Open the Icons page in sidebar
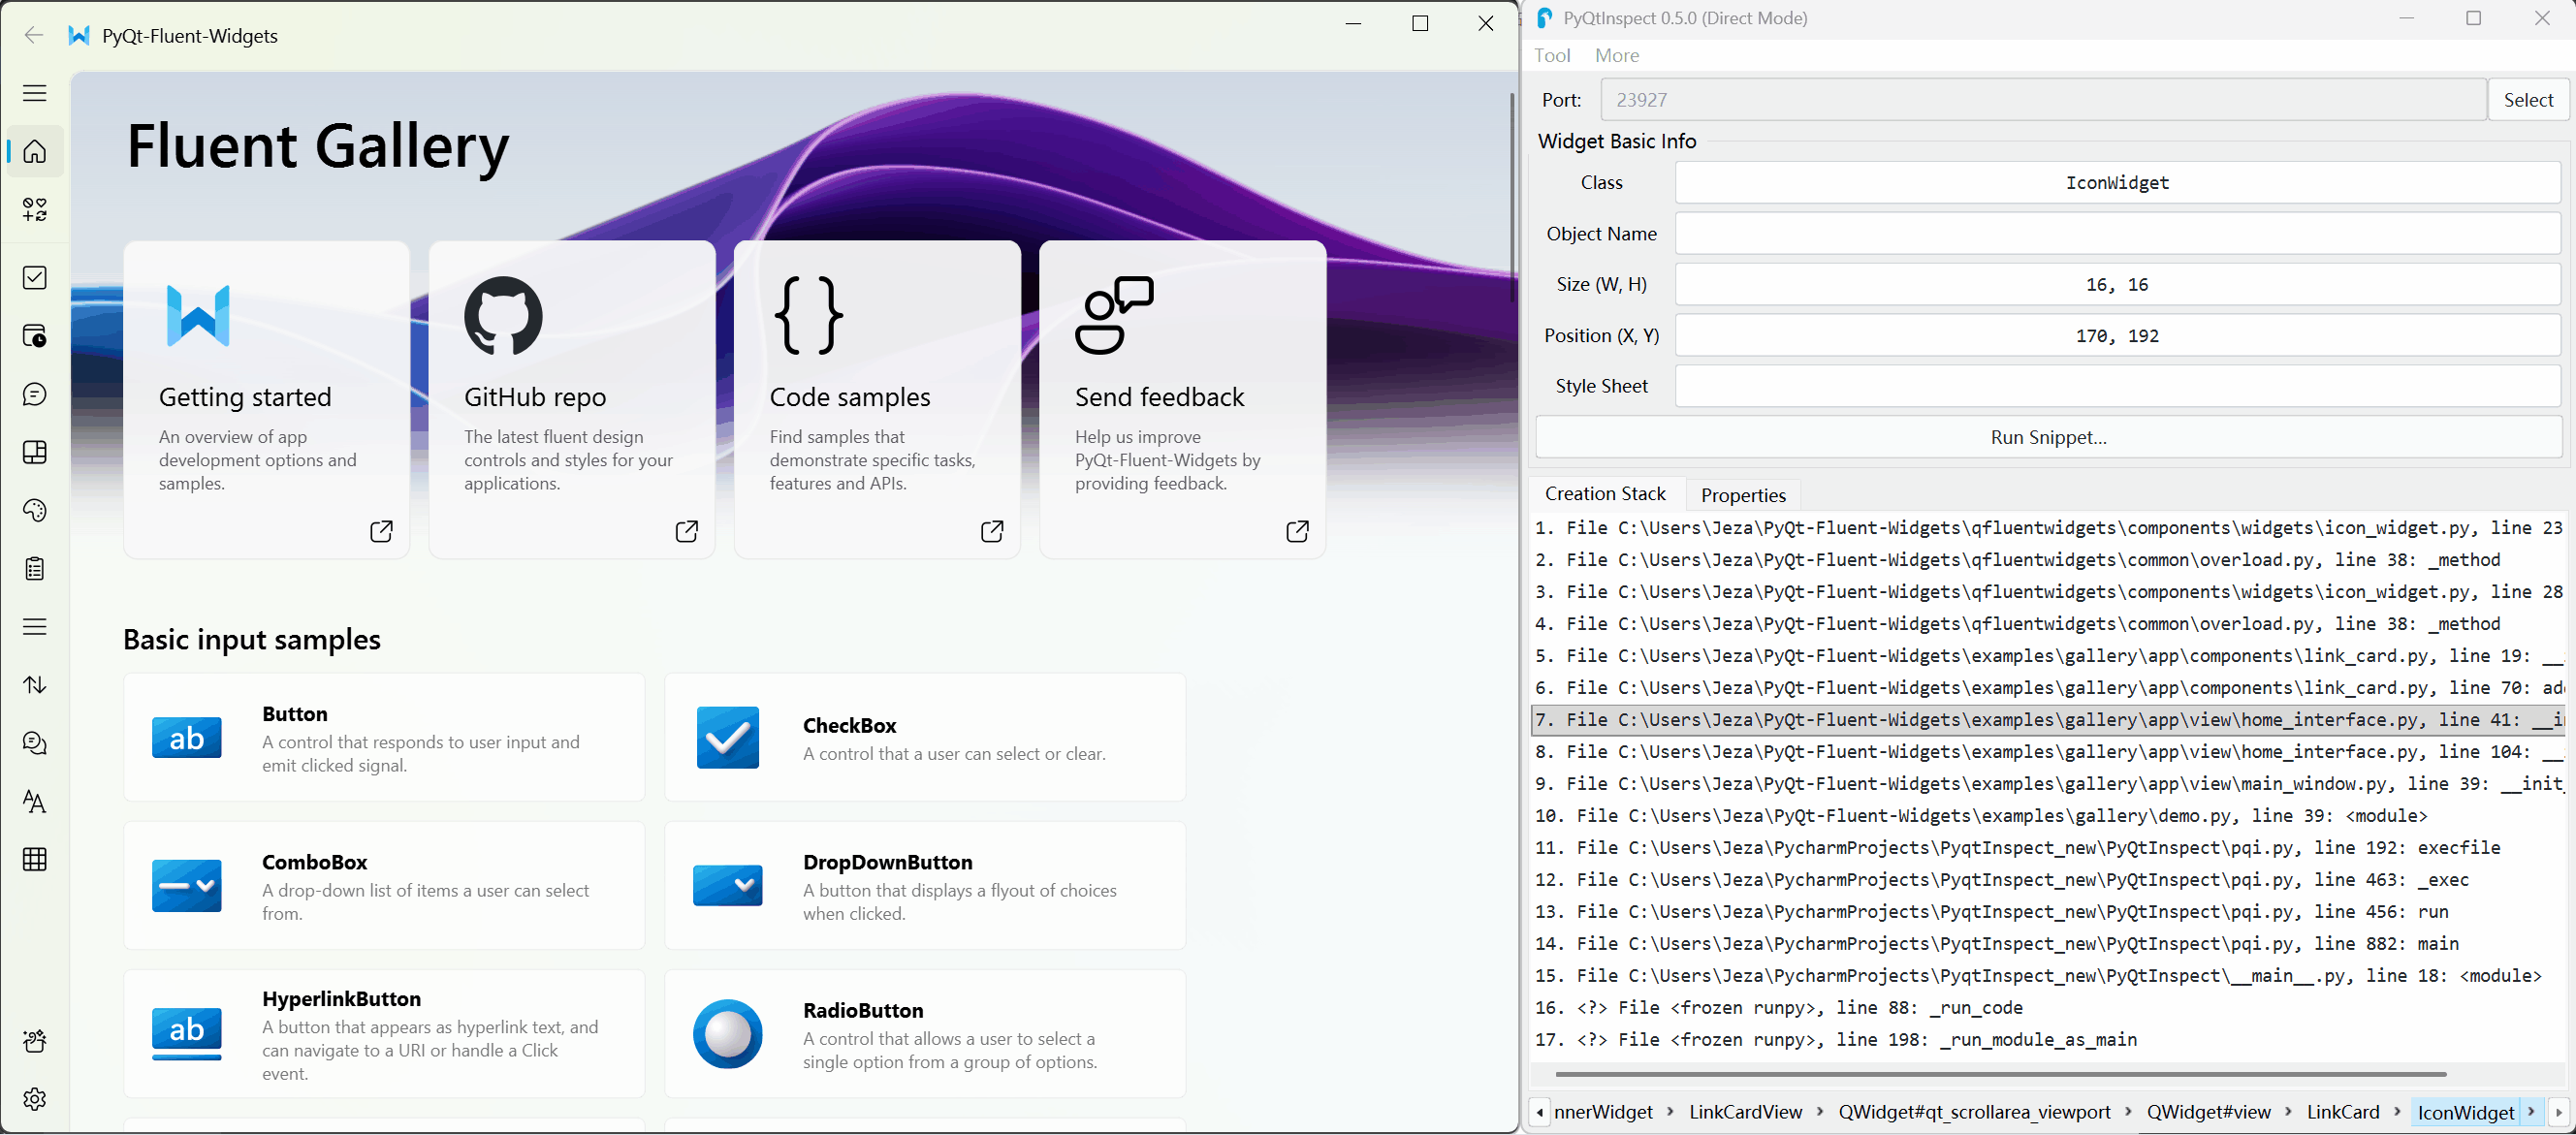 pos(35,209)
